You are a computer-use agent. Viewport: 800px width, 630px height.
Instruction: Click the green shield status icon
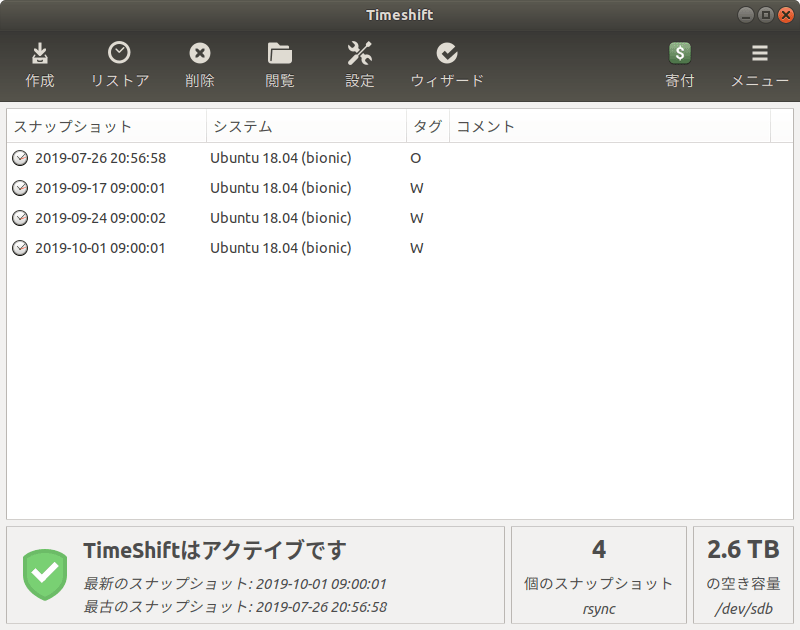[x=45, y=574]
